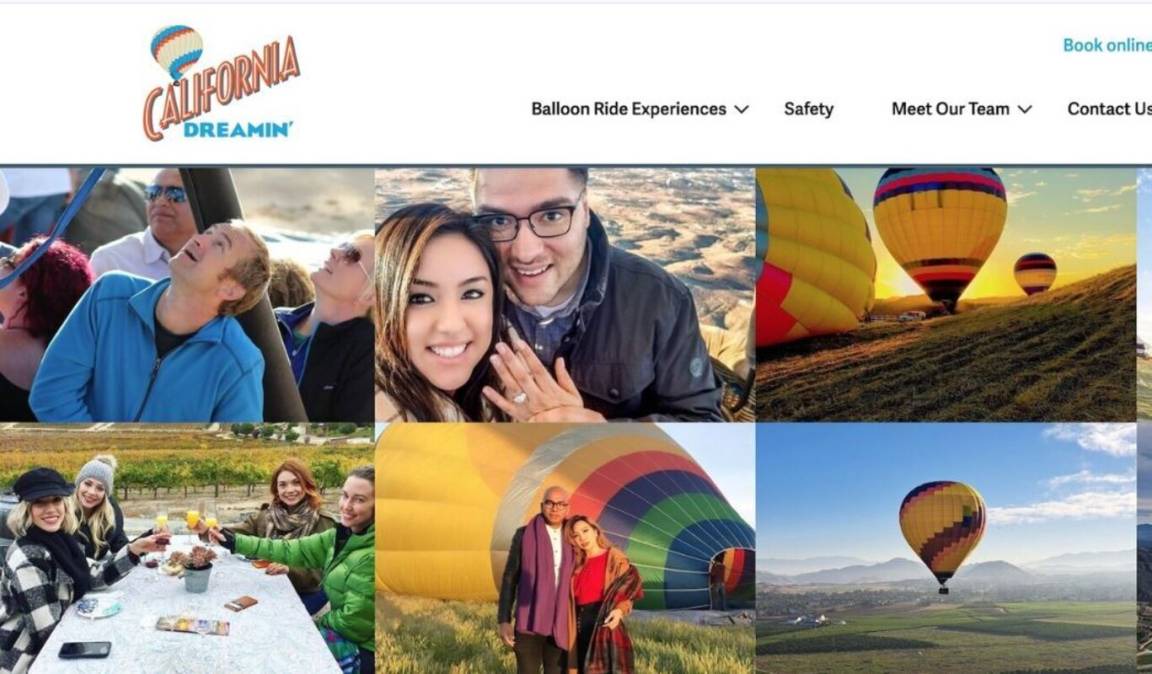Open the Safety page
The image size is (1152, 674).
(808, 109)
